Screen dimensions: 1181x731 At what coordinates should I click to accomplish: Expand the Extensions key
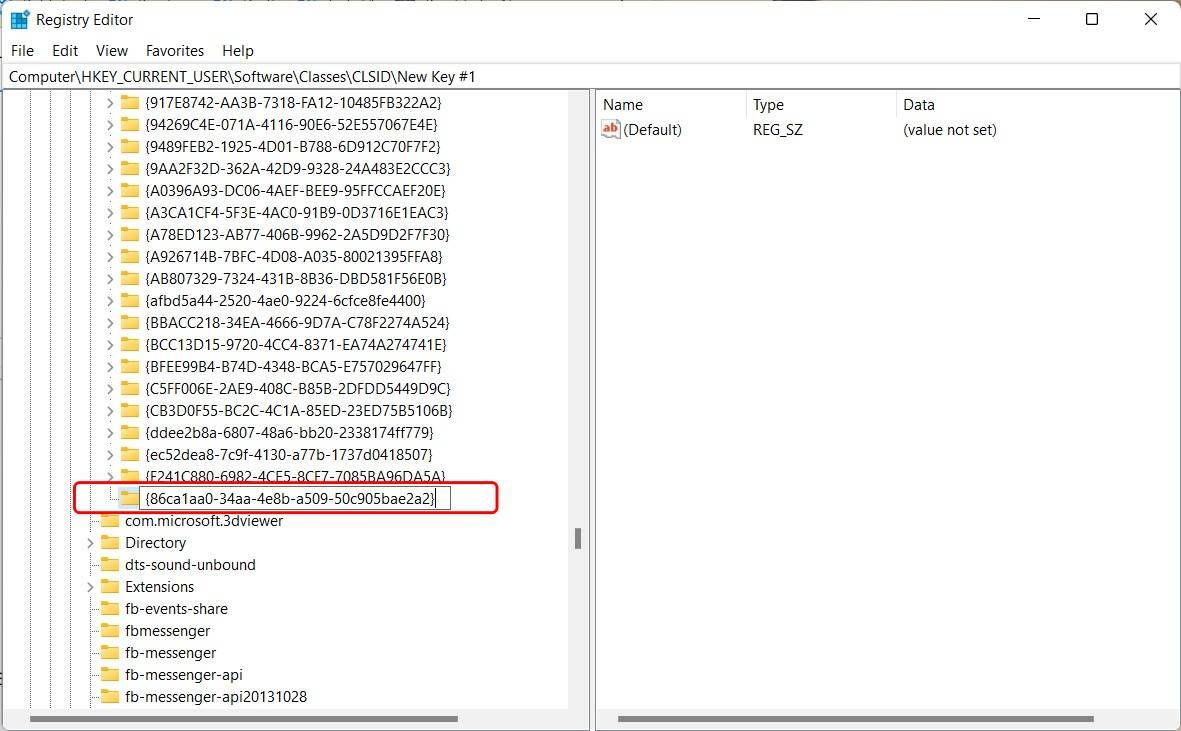tap(90, 587)
